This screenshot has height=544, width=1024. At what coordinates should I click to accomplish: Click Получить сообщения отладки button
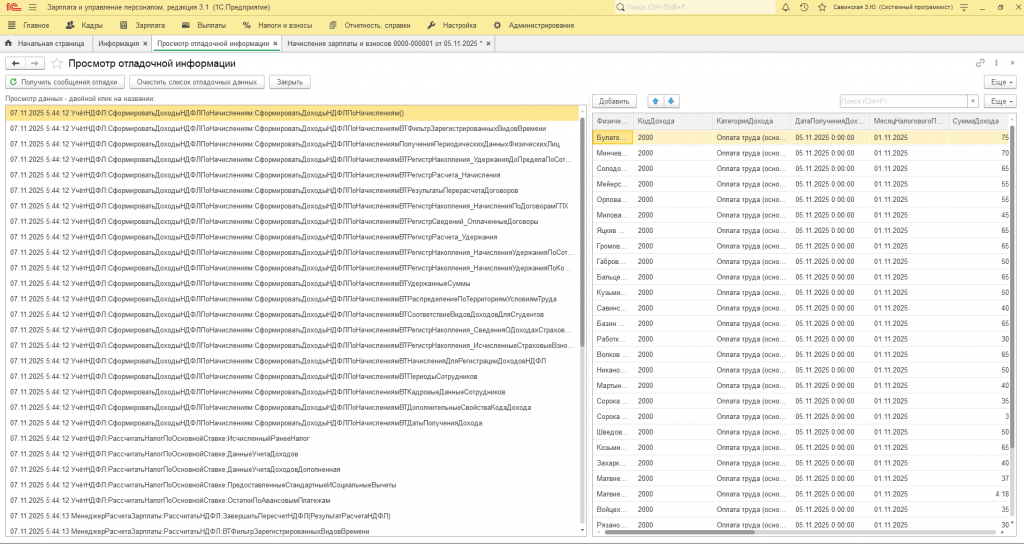[x=65, y=82]
